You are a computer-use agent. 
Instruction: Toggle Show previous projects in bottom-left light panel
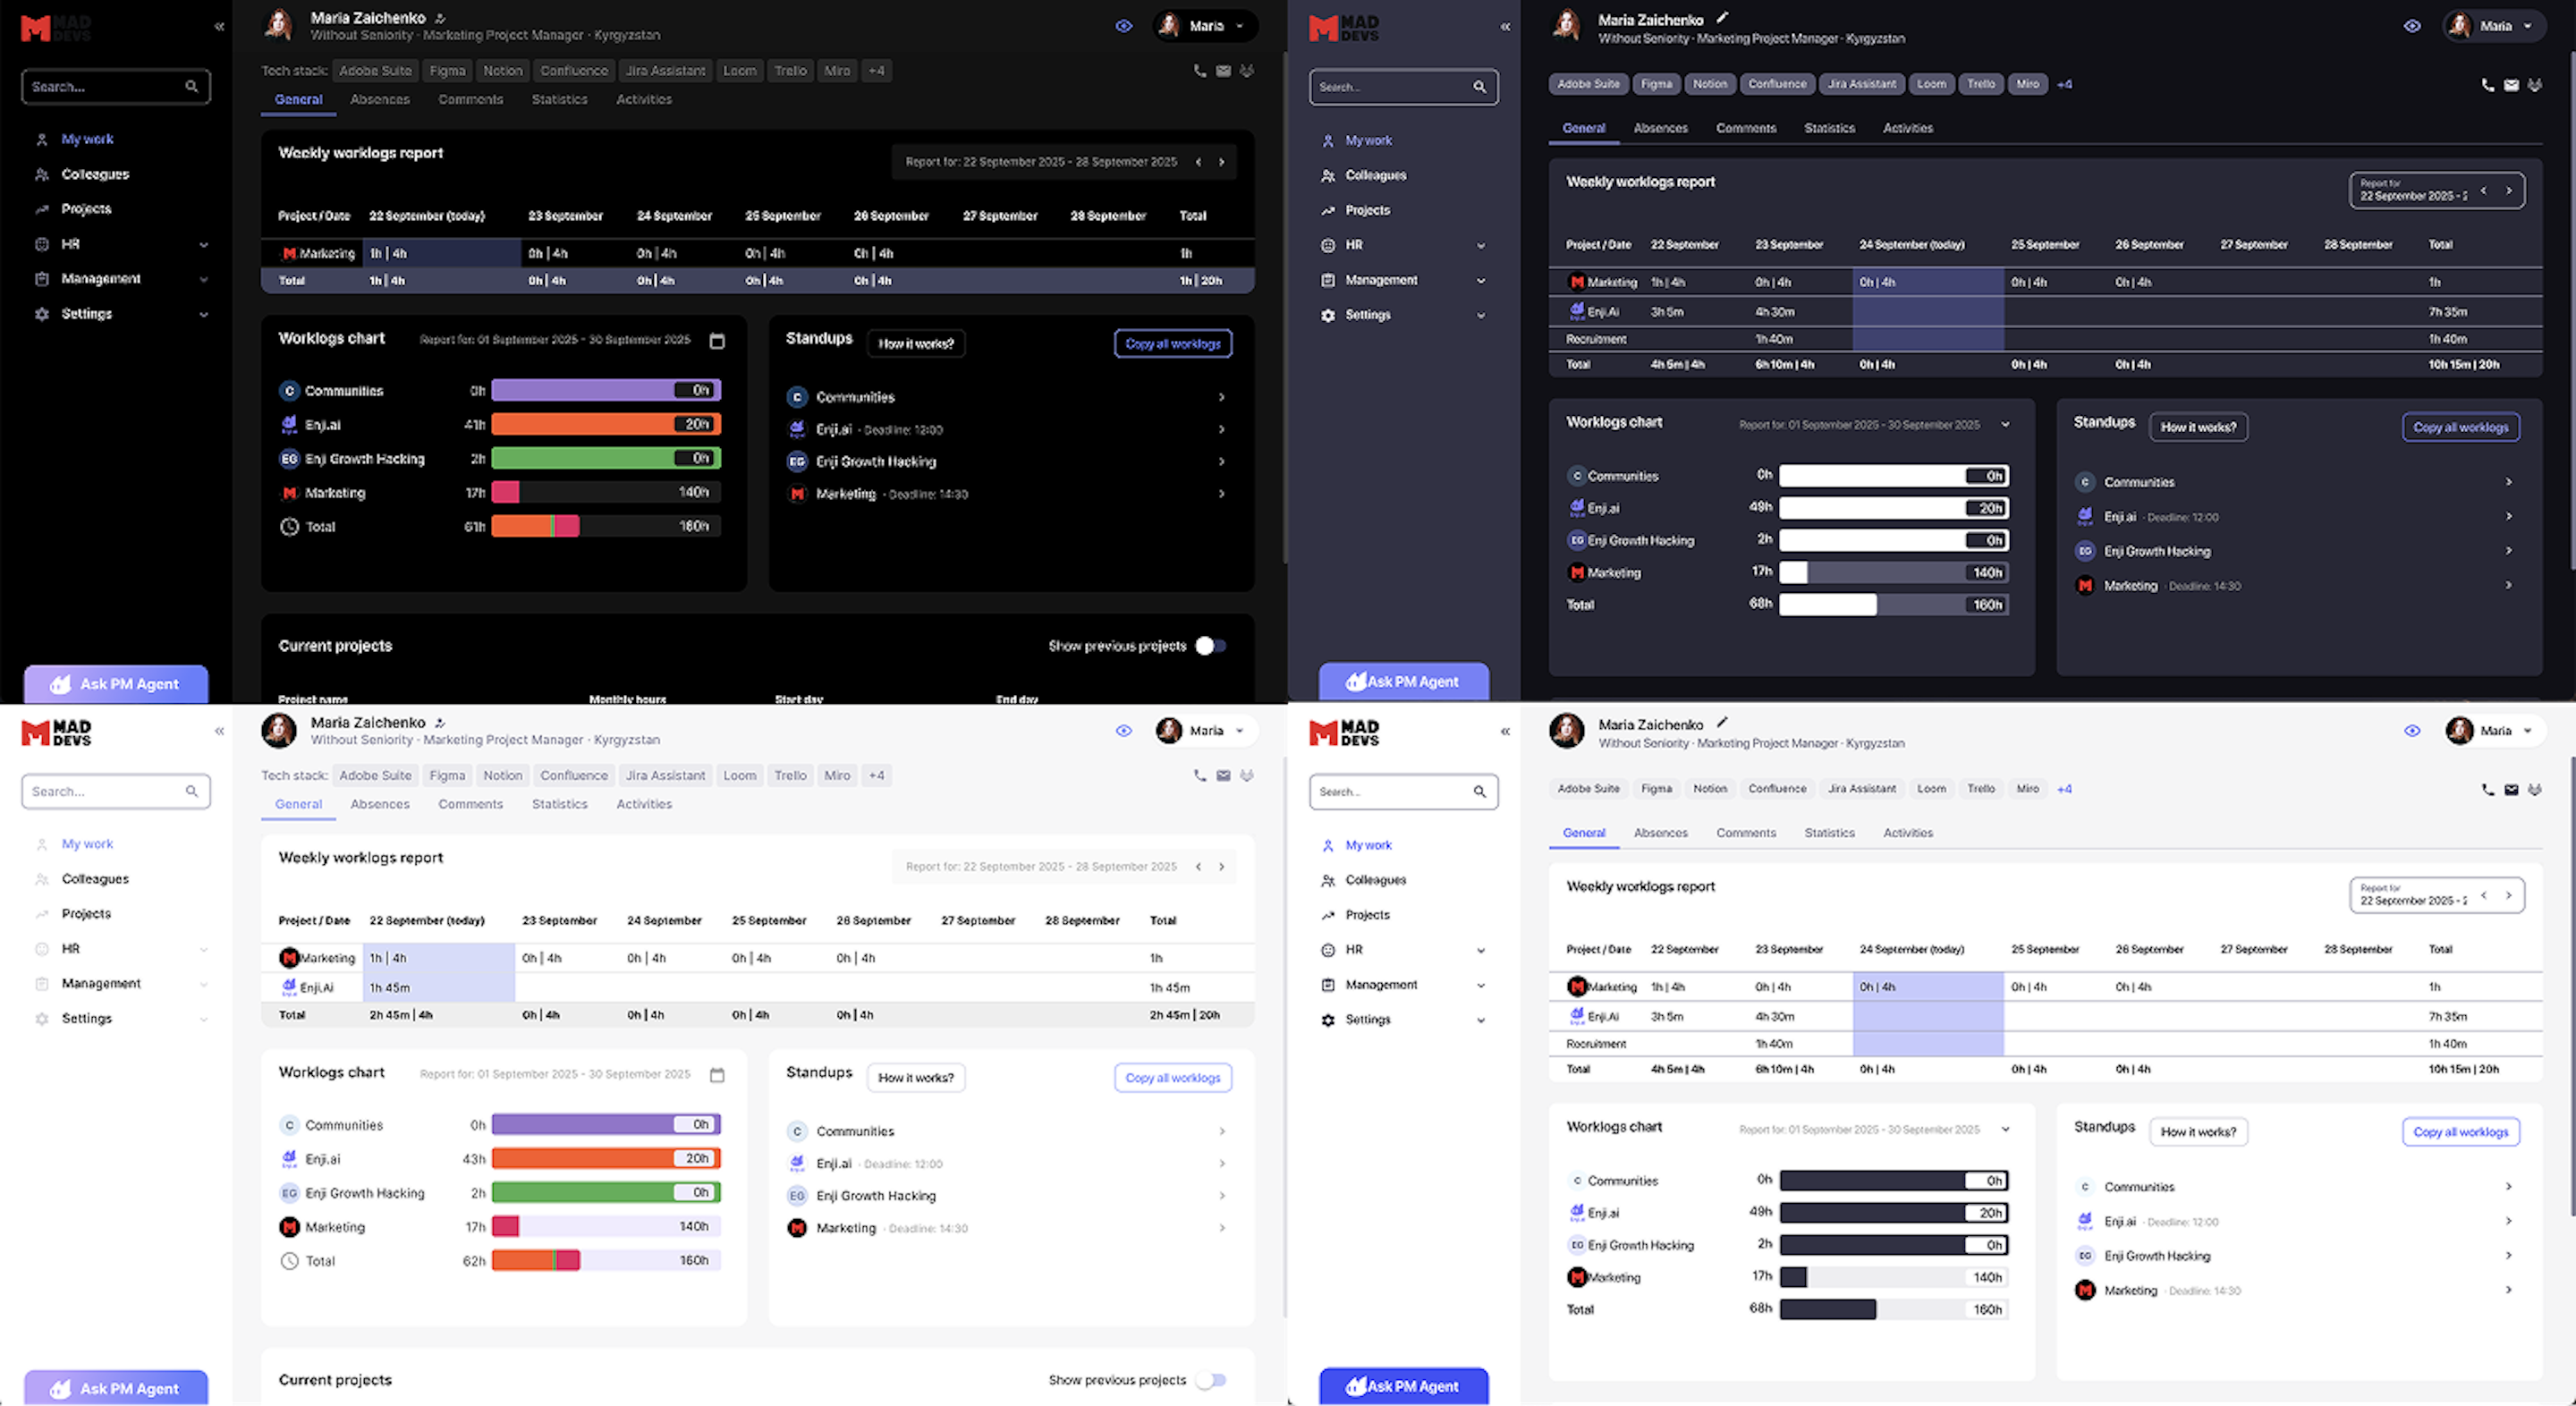pos(1210,1380)
